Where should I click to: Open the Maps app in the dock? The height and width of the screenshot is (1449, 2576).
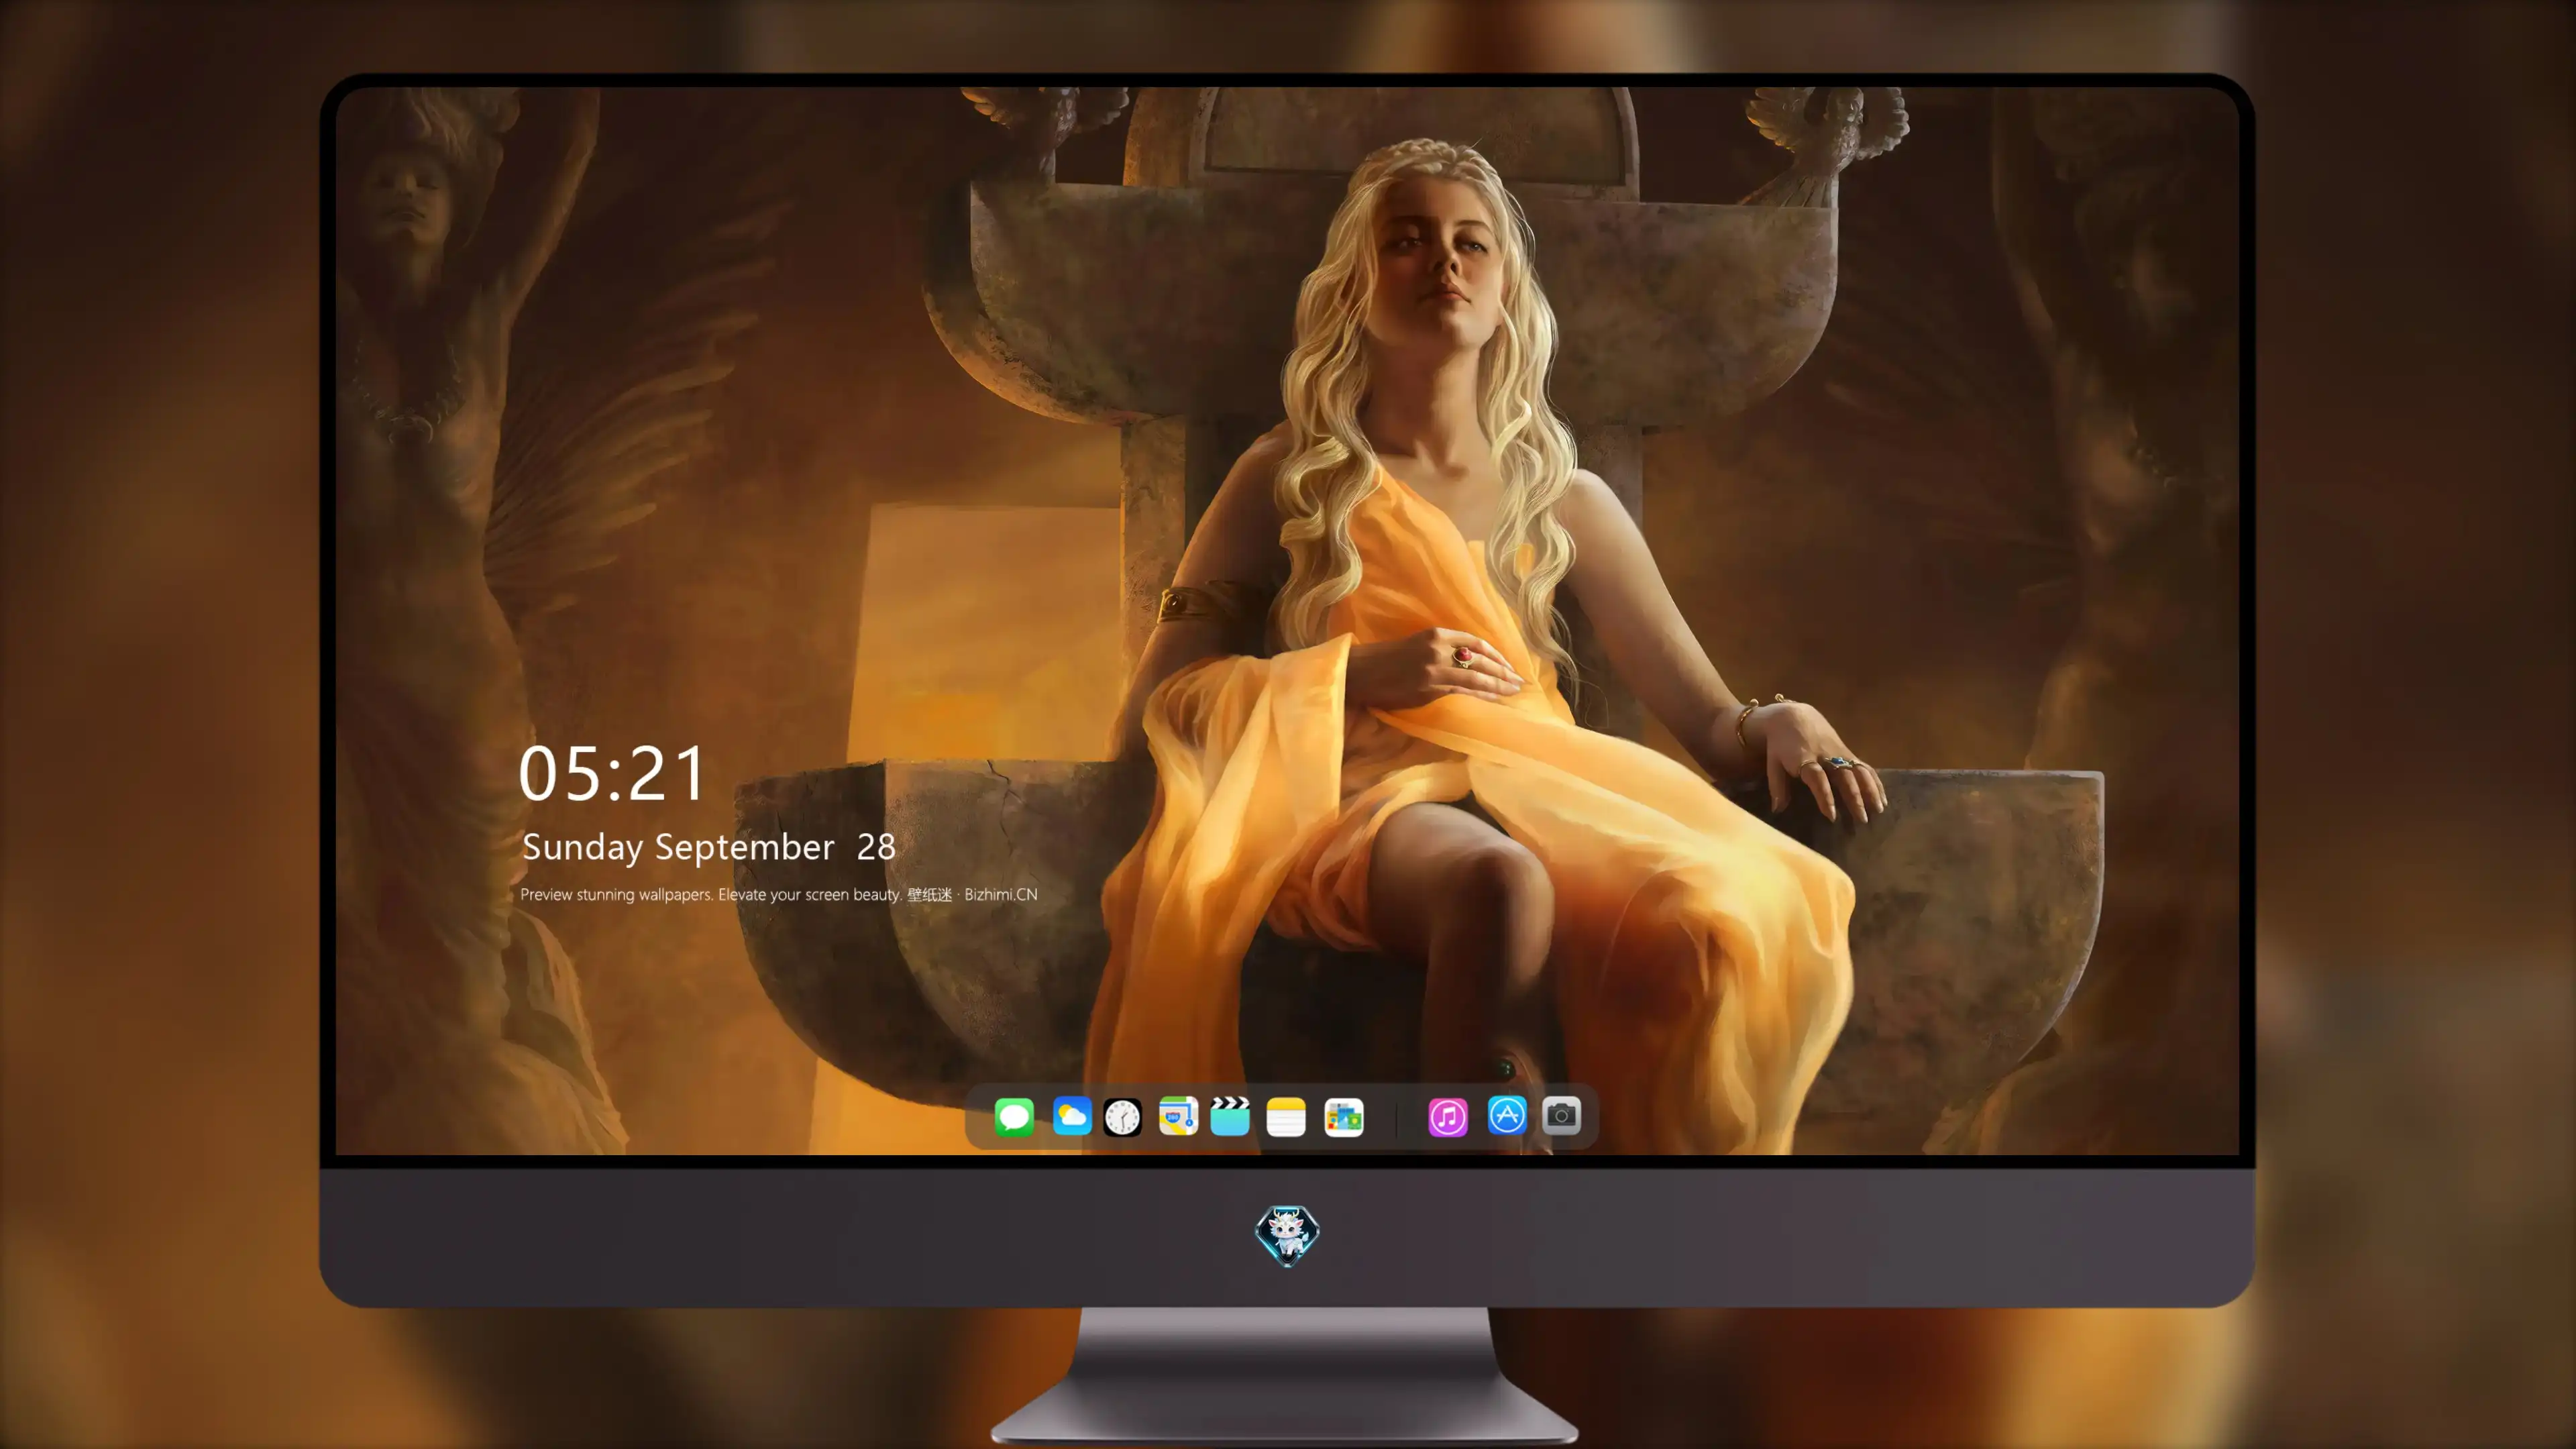pos(1178,1116)
